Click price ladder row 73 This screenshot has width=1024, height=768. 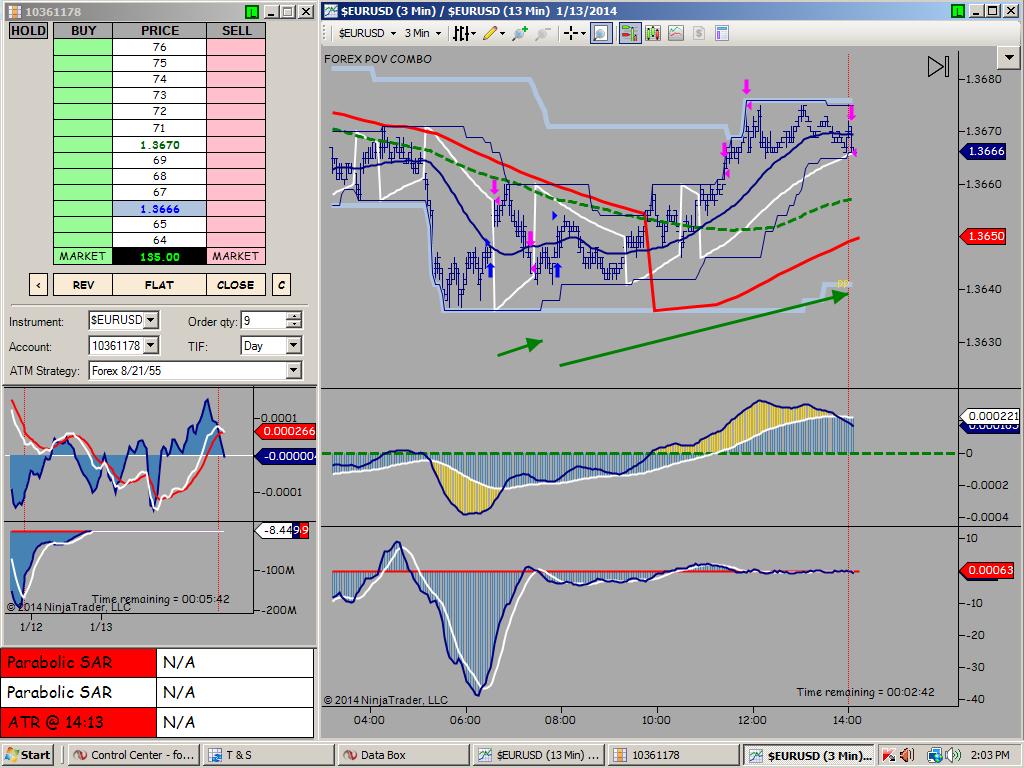pos(159,95)
